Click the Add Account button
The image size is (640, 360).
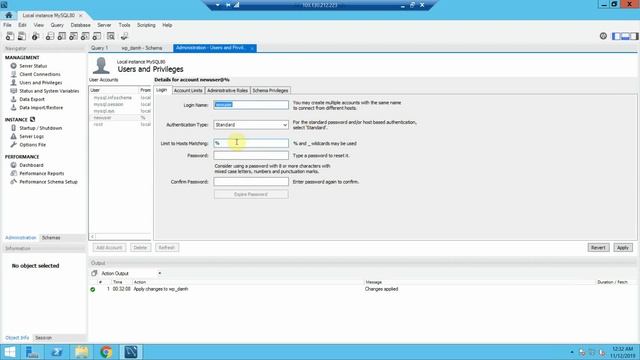point(109,247)
